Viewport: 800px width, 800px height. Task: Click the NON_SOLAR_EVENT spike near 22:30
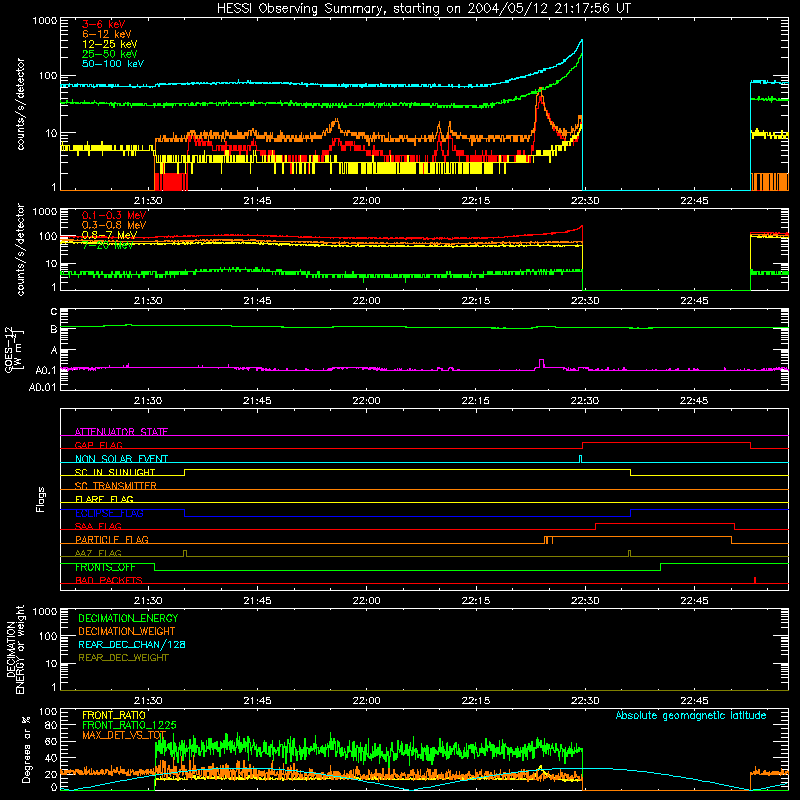click(580, 459)
